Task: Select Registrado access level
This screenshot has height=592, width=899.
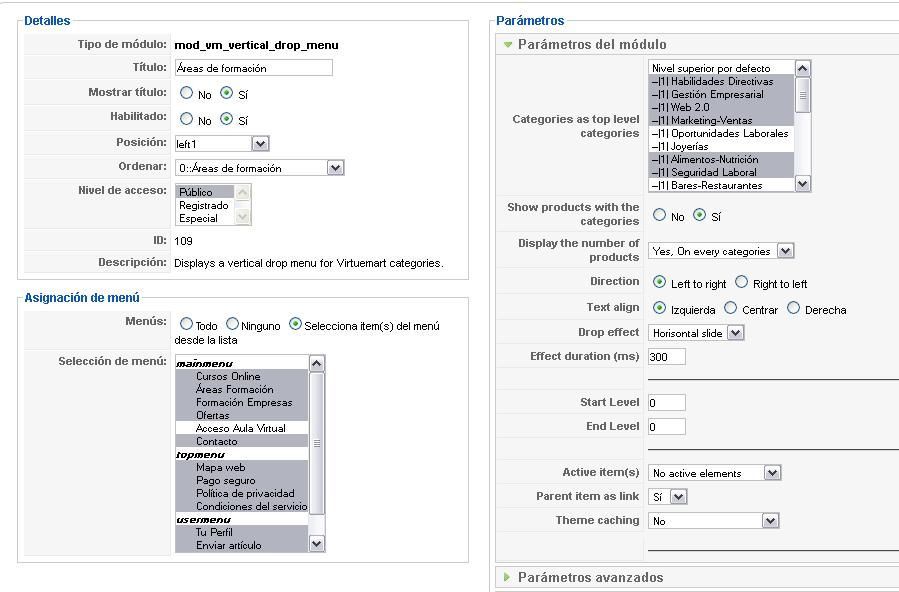Action: pos(205,205)
